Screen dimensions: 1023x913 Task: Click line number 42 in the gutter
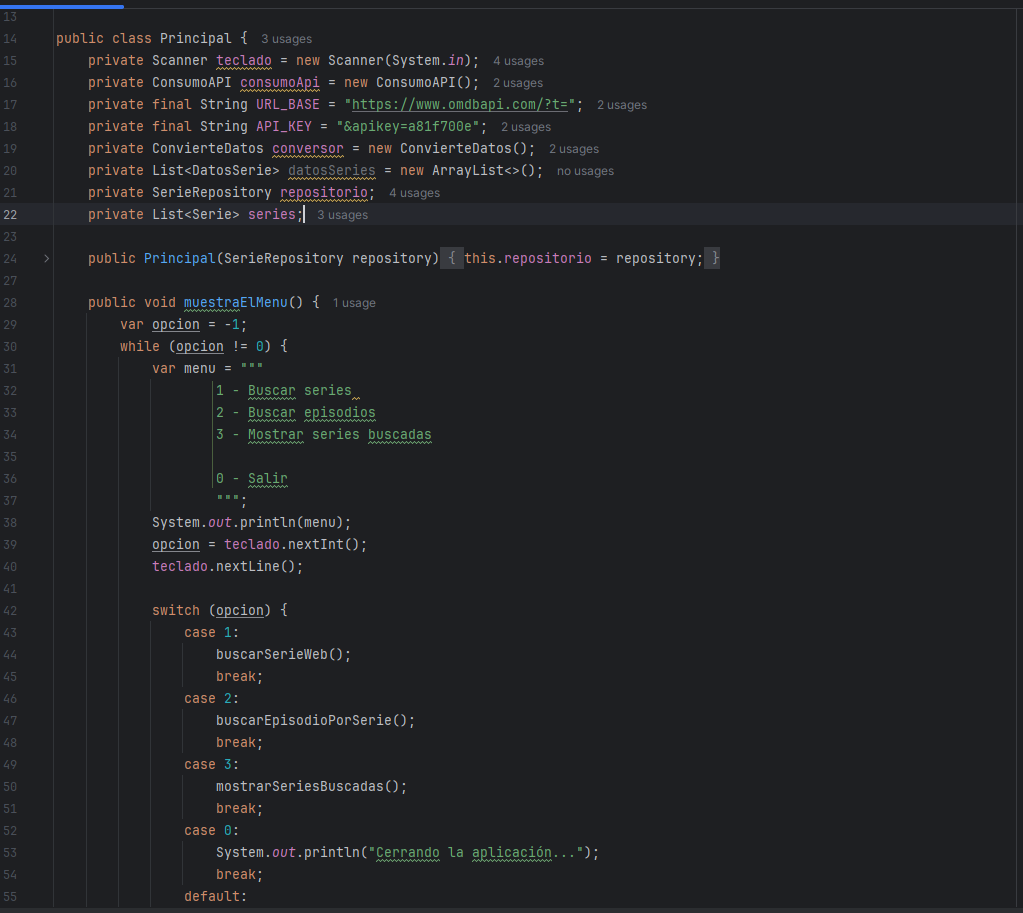(x=10, y=611)
